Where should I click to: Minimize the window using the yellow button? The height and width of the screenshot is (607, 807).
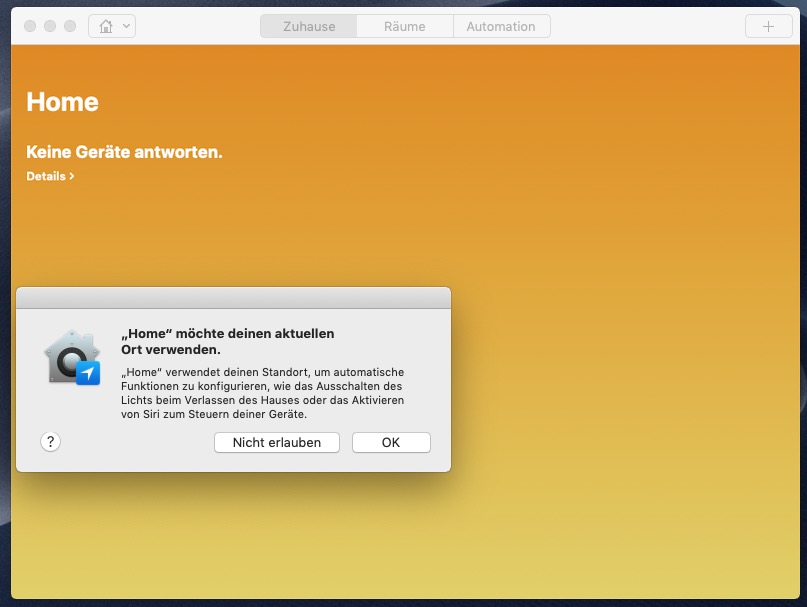(50, 26)
